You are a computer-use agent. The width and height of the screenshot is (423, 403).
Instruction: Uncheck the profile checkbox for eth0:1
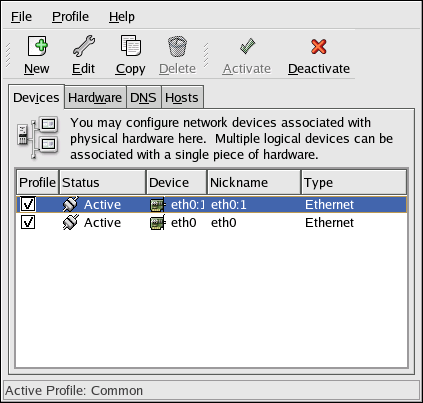pyautogui.click(x=28, y=204)
